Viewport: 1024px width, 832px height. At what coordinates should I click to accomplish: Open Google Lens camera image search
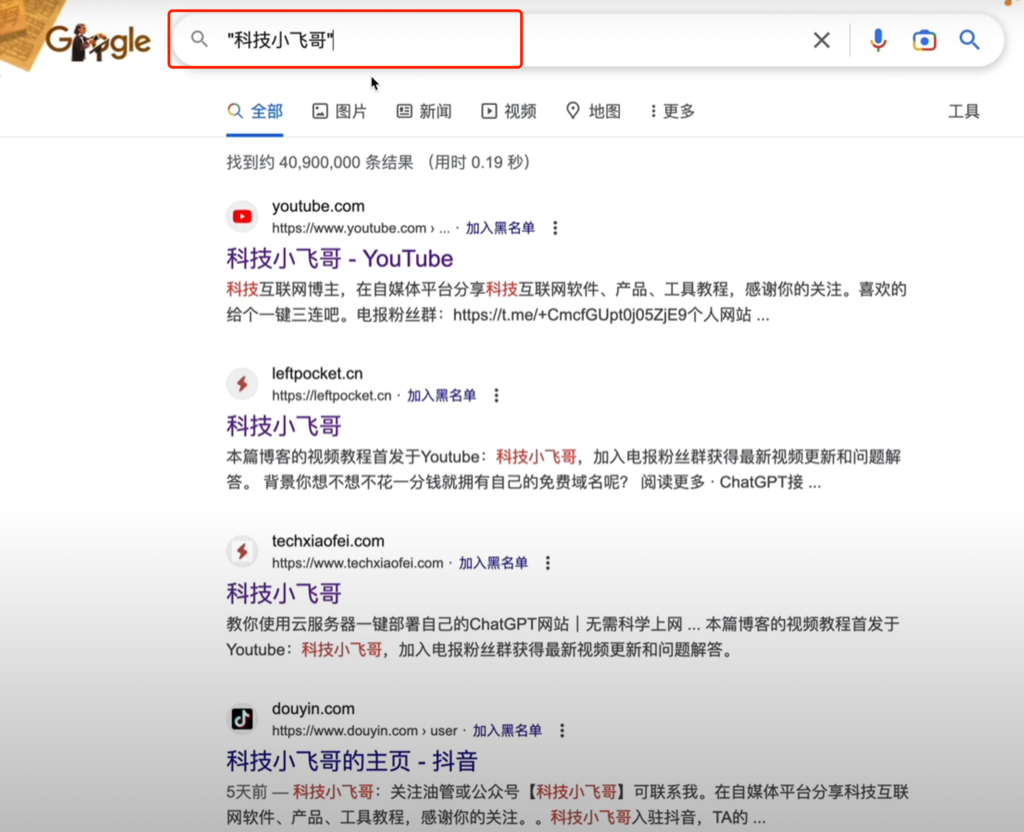click(x=924, y=40)
